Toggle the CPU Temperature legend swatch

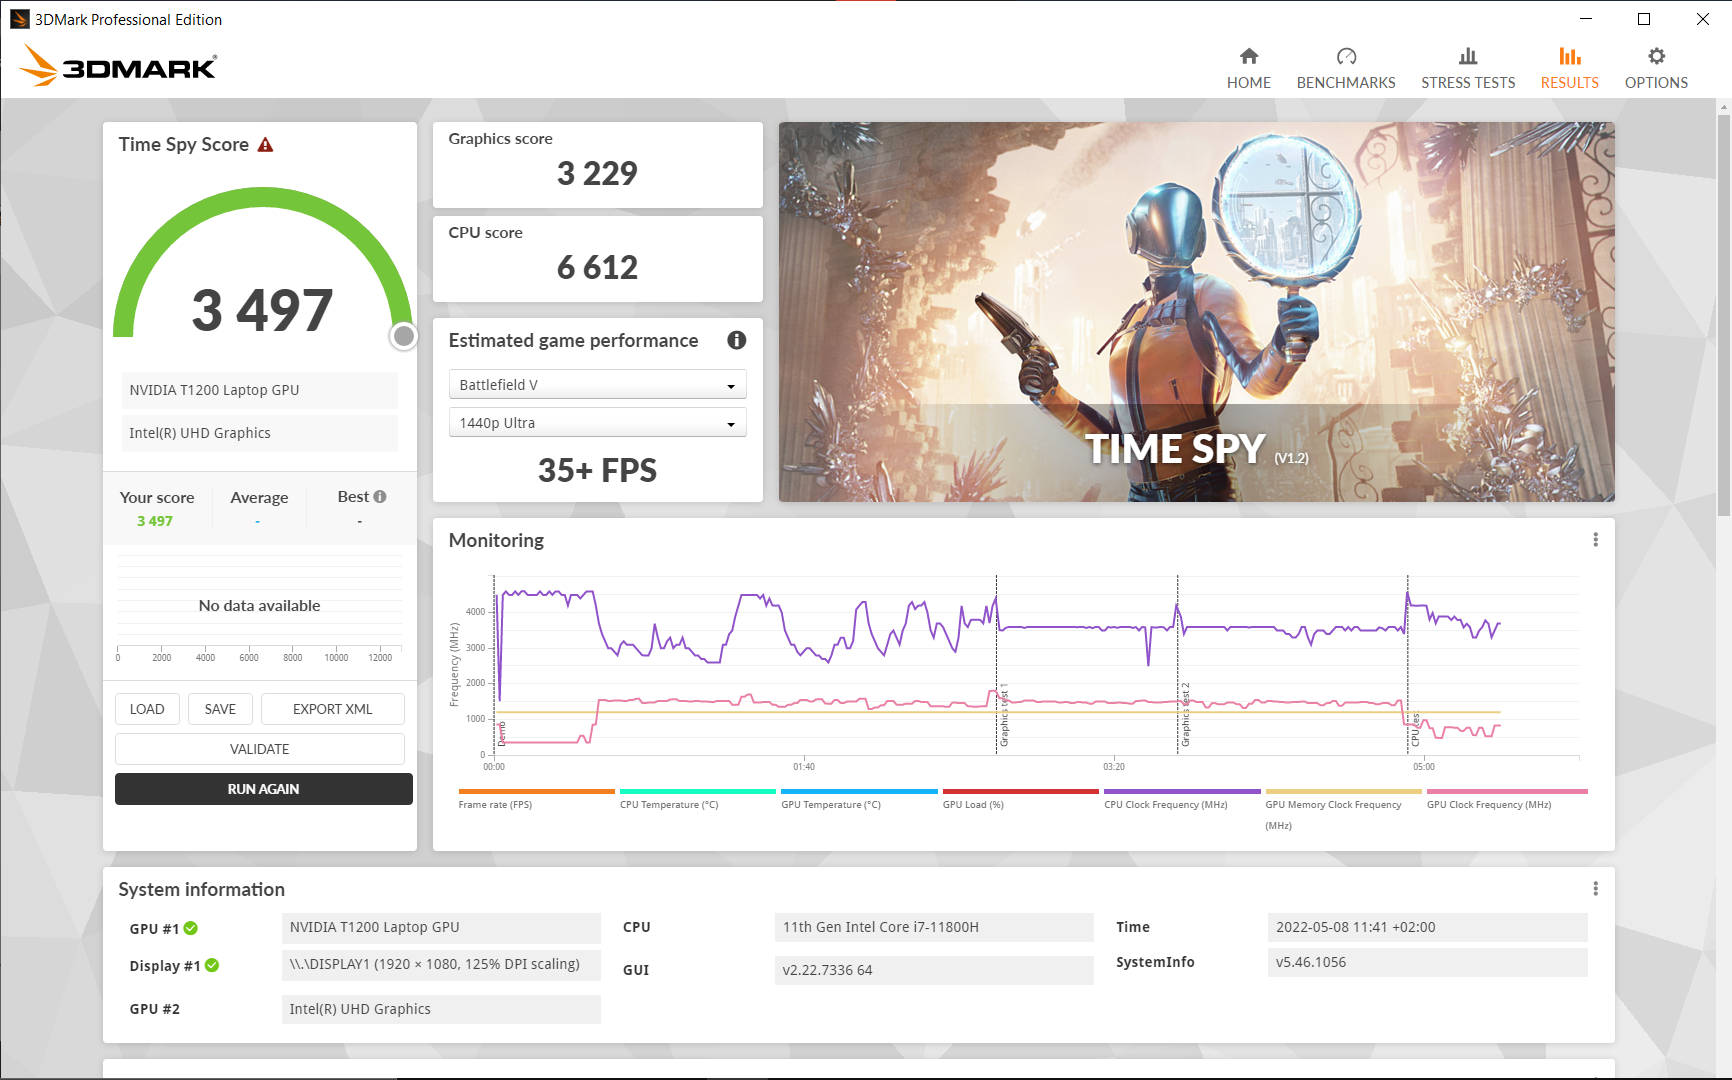[x=697, y=791]
